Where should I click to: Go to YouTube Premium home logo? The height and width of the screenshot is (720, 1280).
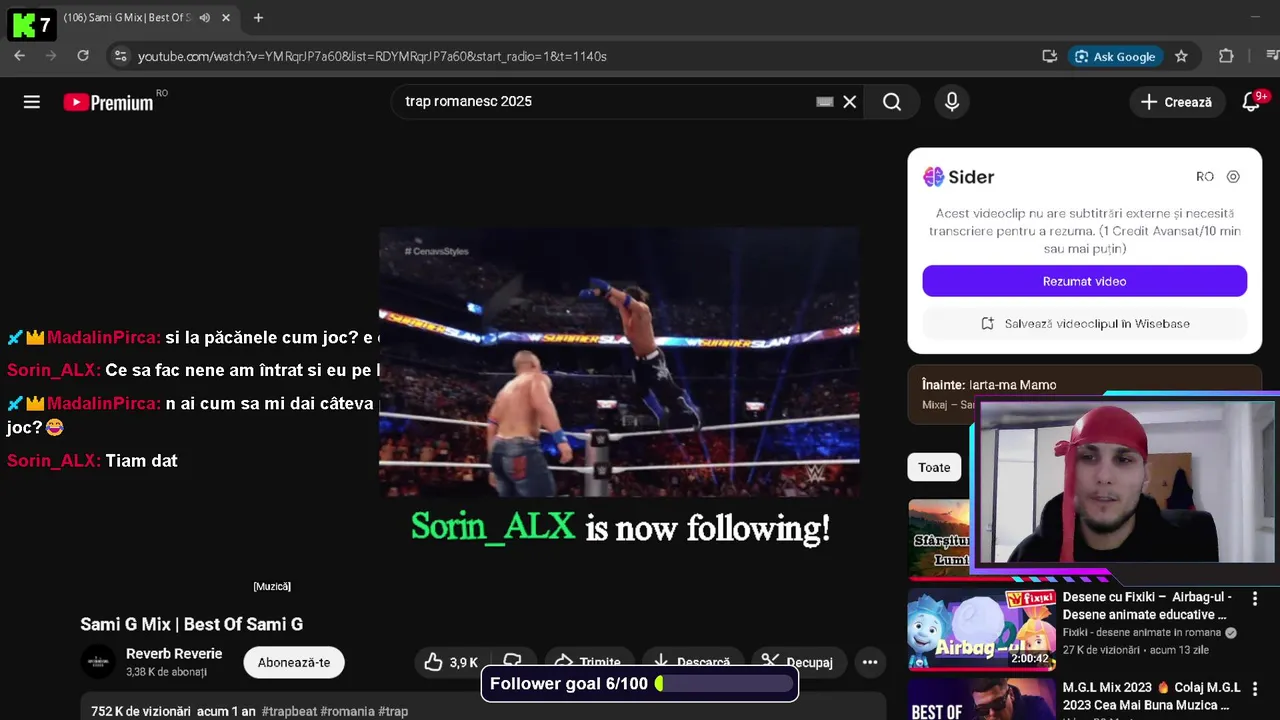pos(108,102)
